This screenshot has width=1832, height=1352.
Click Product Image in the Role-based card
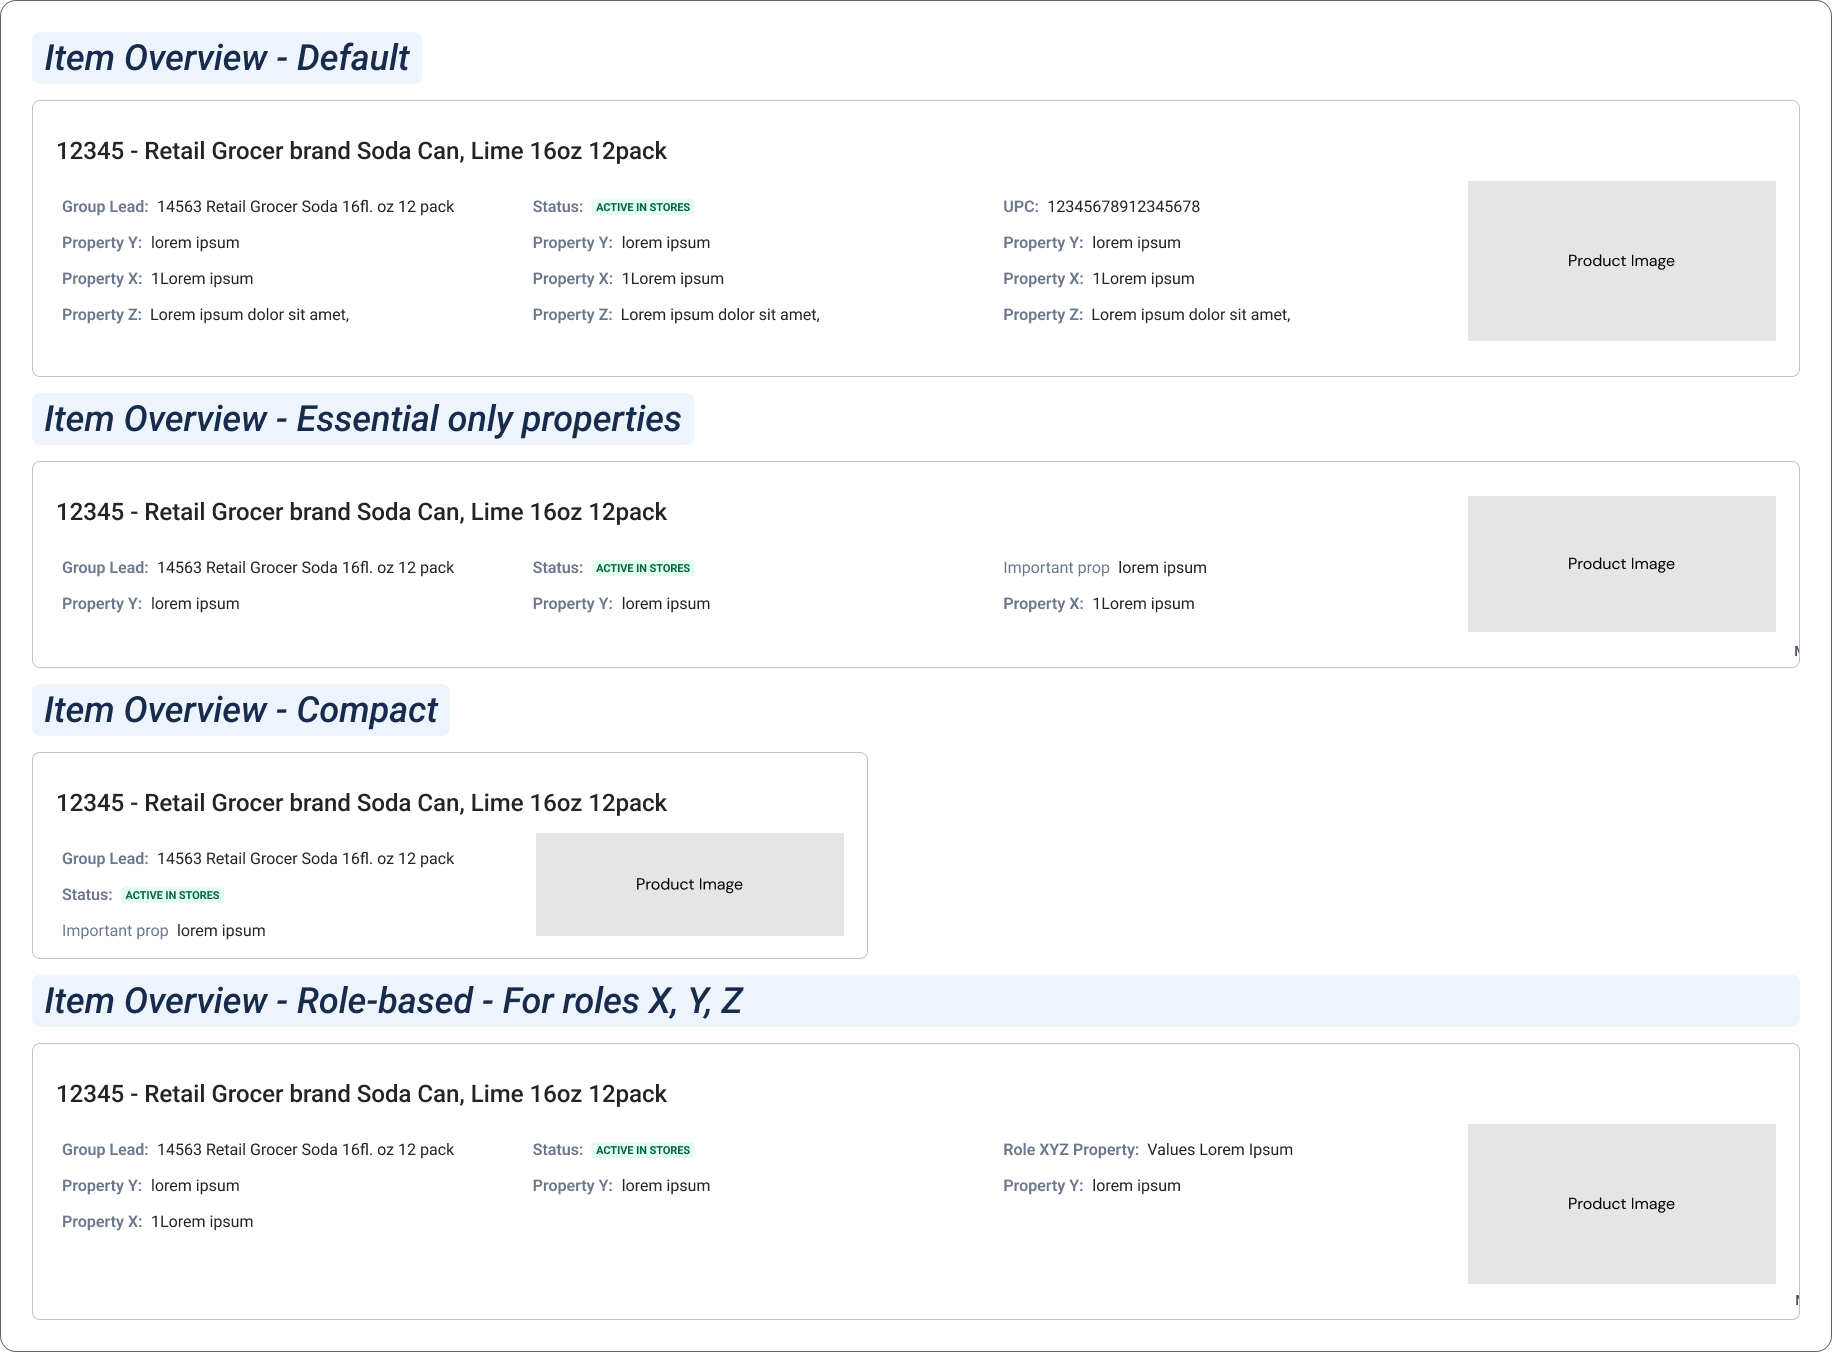(x=1621, y=1204)
